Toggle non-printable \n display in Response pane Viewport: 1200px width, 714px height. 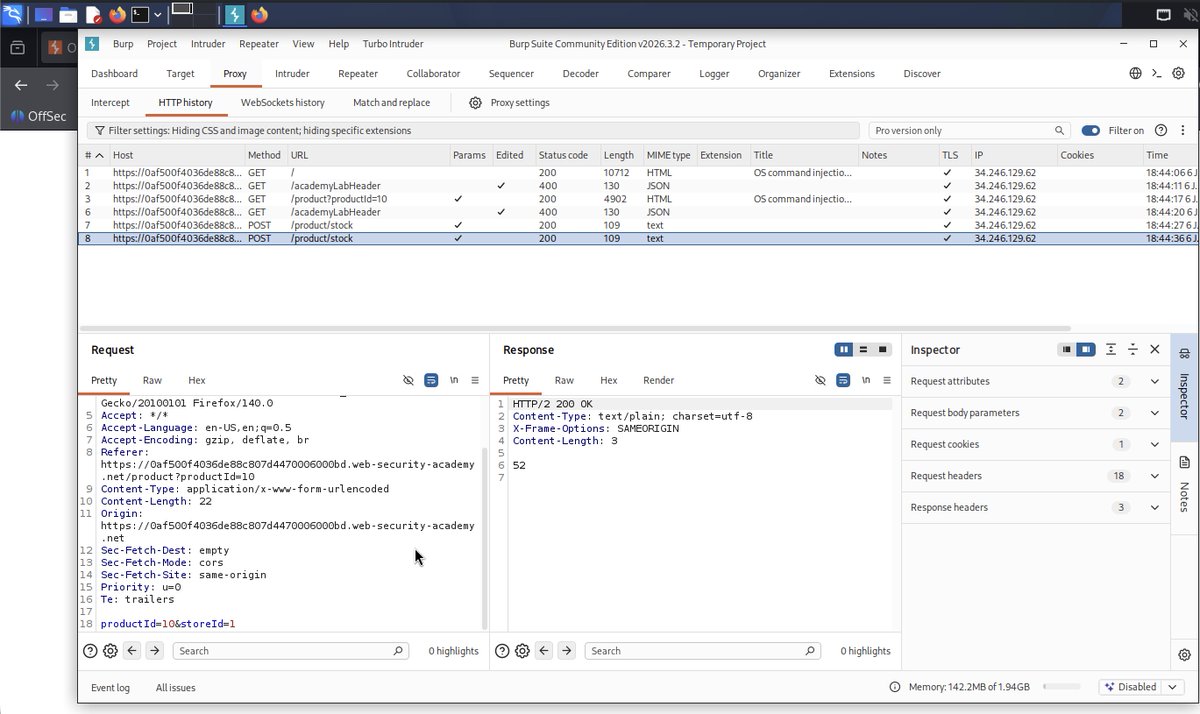coord(866,380)
